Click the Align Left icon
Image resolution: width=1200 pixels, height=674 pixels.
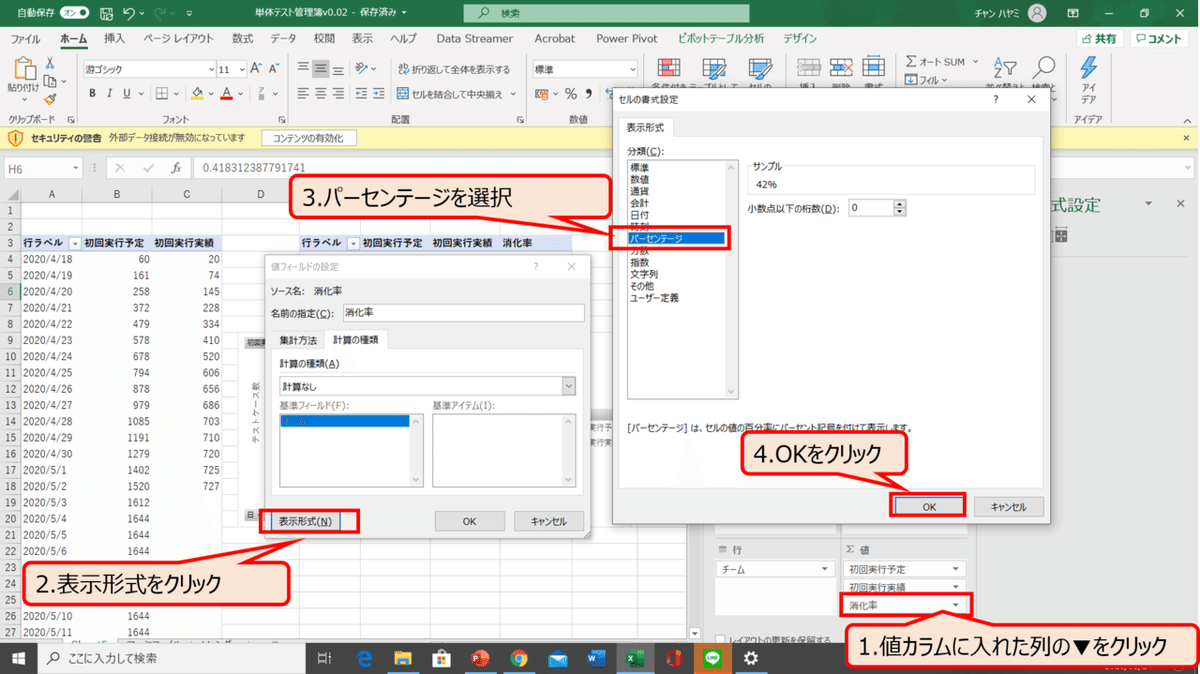coord(303,94)
